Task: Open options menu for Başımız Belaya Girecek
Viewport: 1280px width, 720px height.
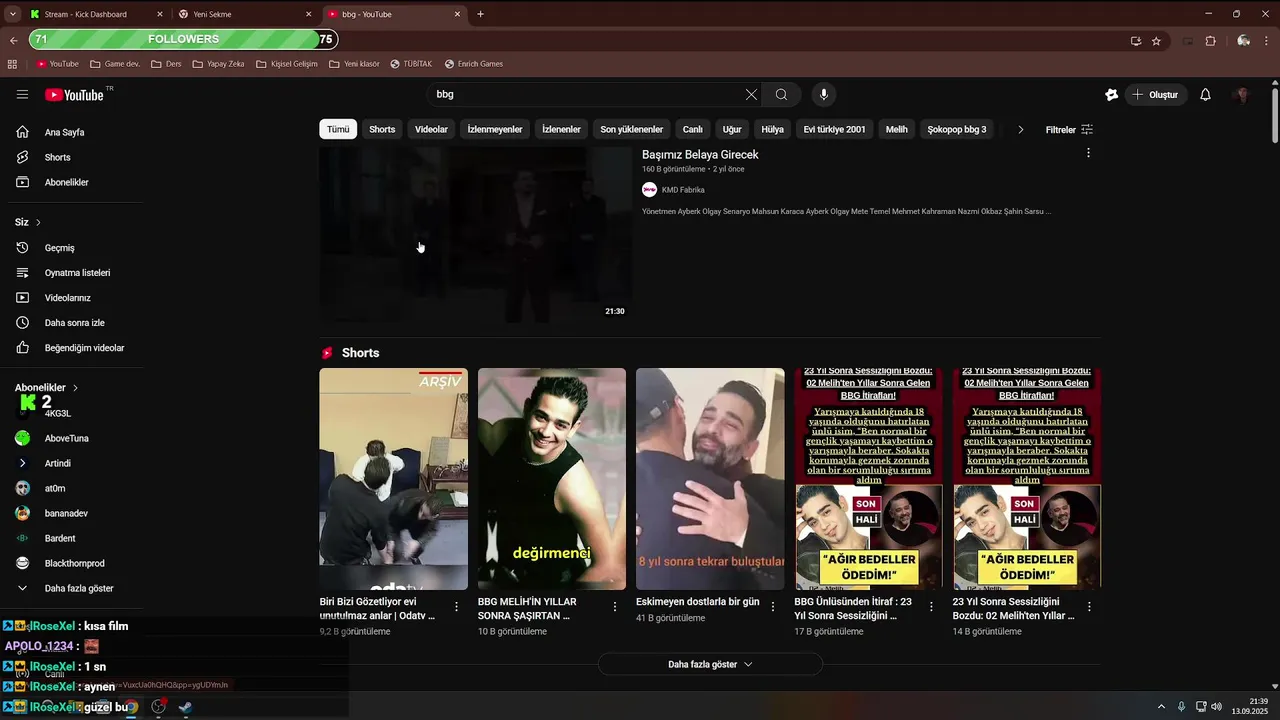Action: [x=1088, y=153]
